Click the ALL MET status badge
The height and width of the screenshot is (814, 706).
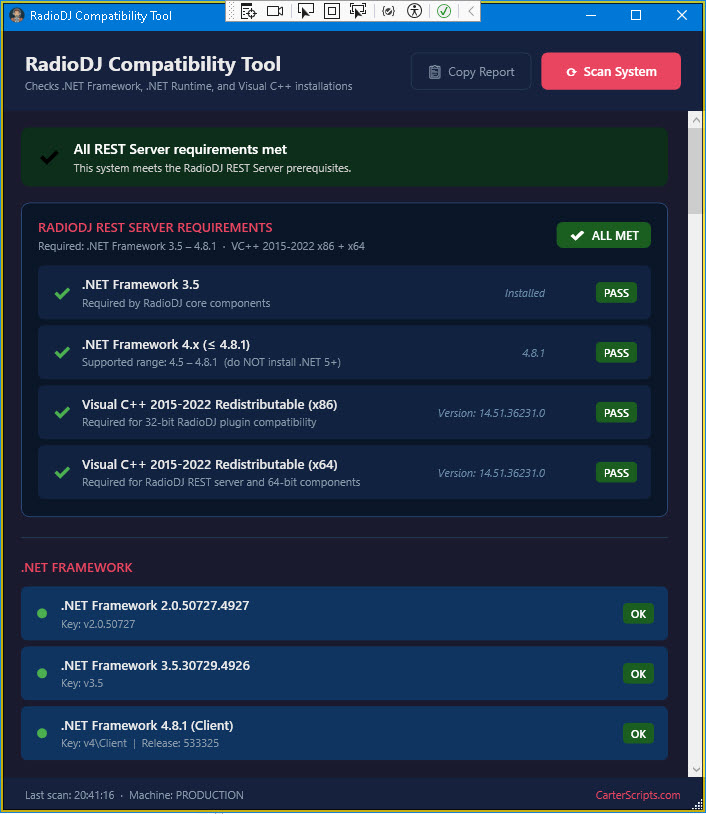click(603, 236)
